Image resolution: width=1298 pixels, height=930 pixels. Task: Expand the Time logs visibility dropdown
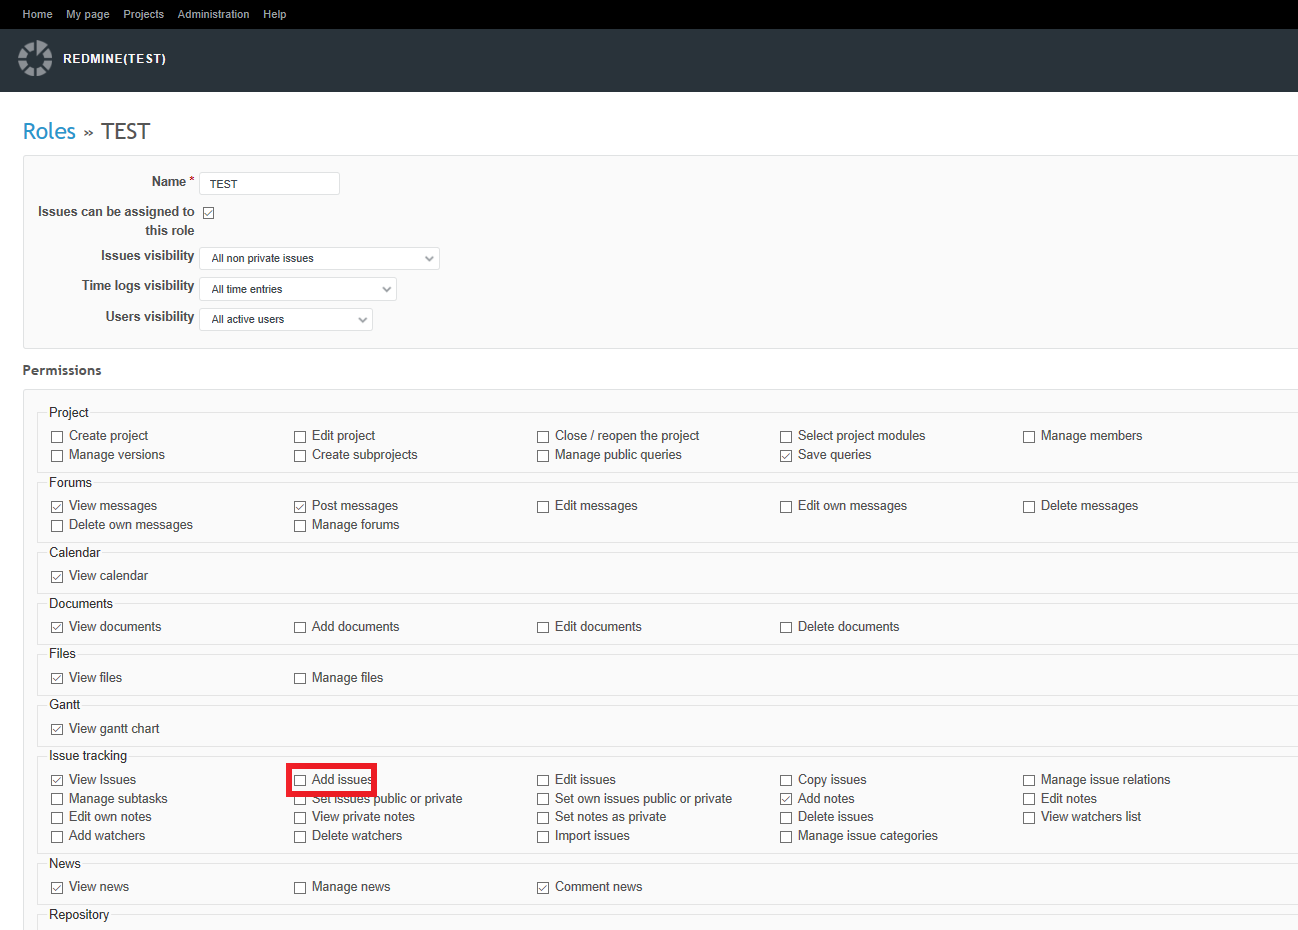tap(298, 289)
